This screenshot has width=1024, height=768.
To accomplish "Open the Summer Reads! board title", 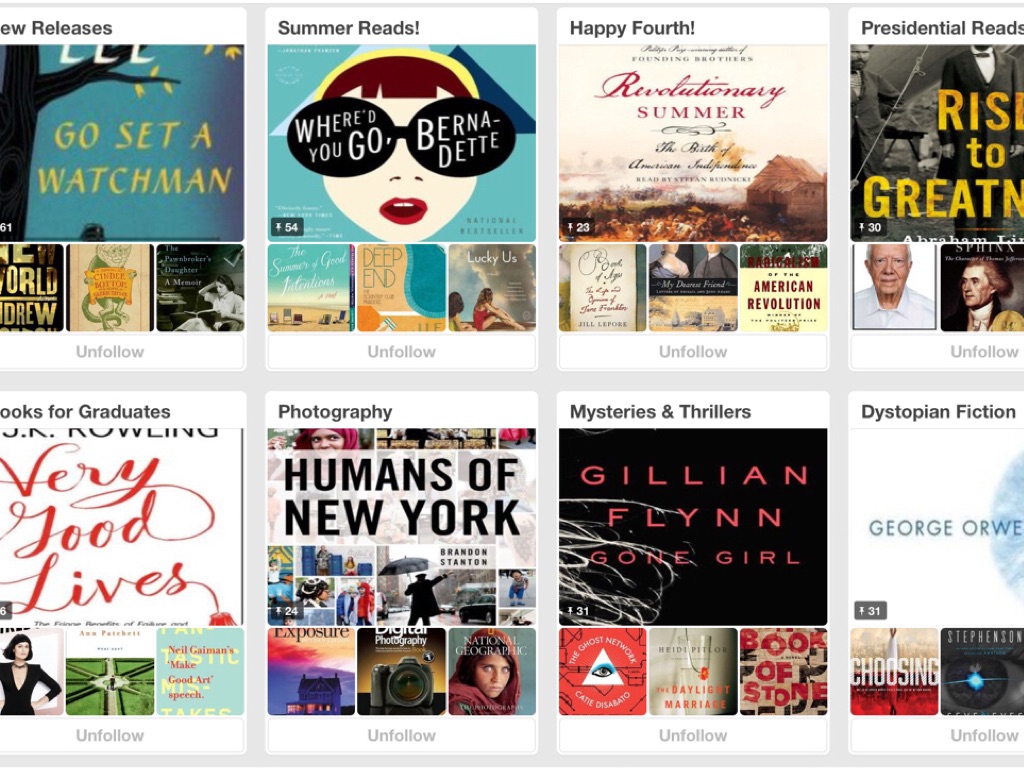I will (349, 28).
